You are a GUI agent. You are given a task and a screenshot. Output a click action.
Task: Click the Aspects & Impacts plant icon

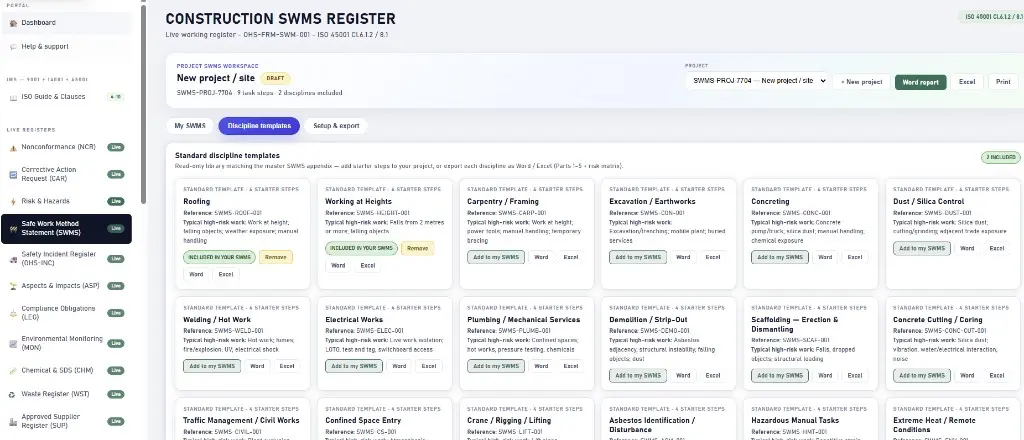14,286
